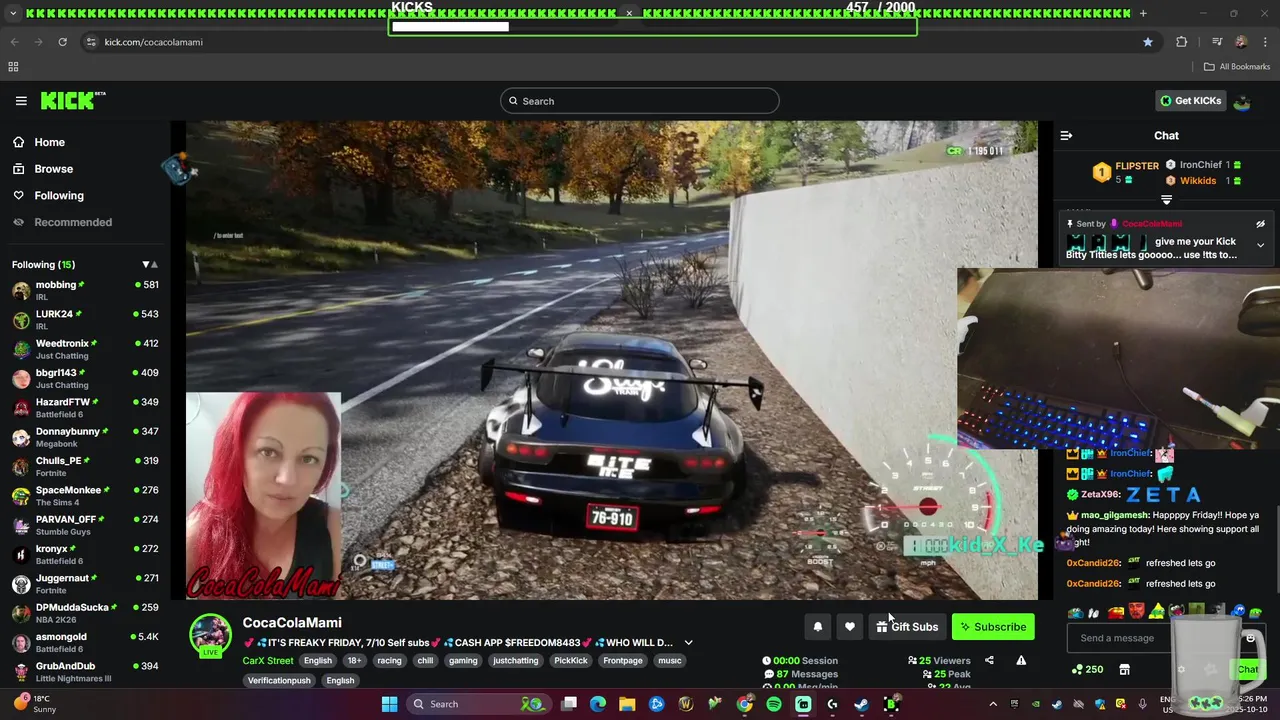Click the green Subscribe button
This screenshot has height=720, width=1280.
coord(993,627)
